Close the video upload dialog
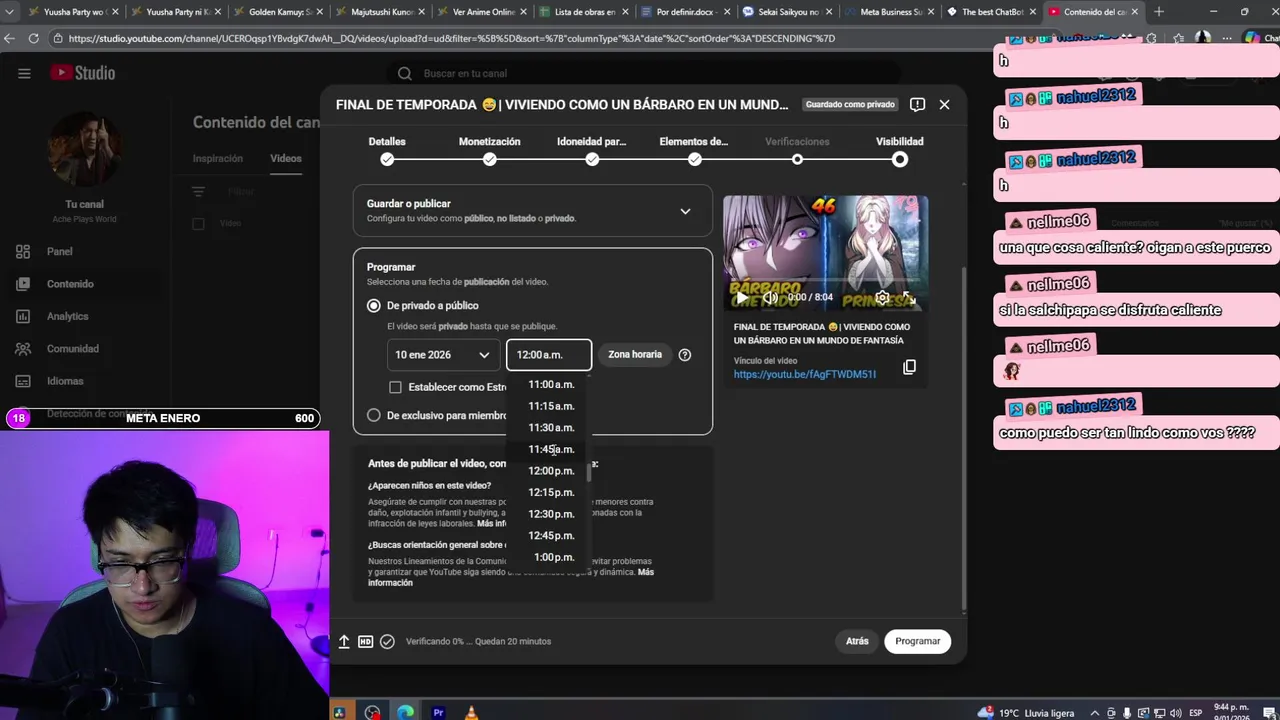1280x720 pixels. [x=944, y=104]
